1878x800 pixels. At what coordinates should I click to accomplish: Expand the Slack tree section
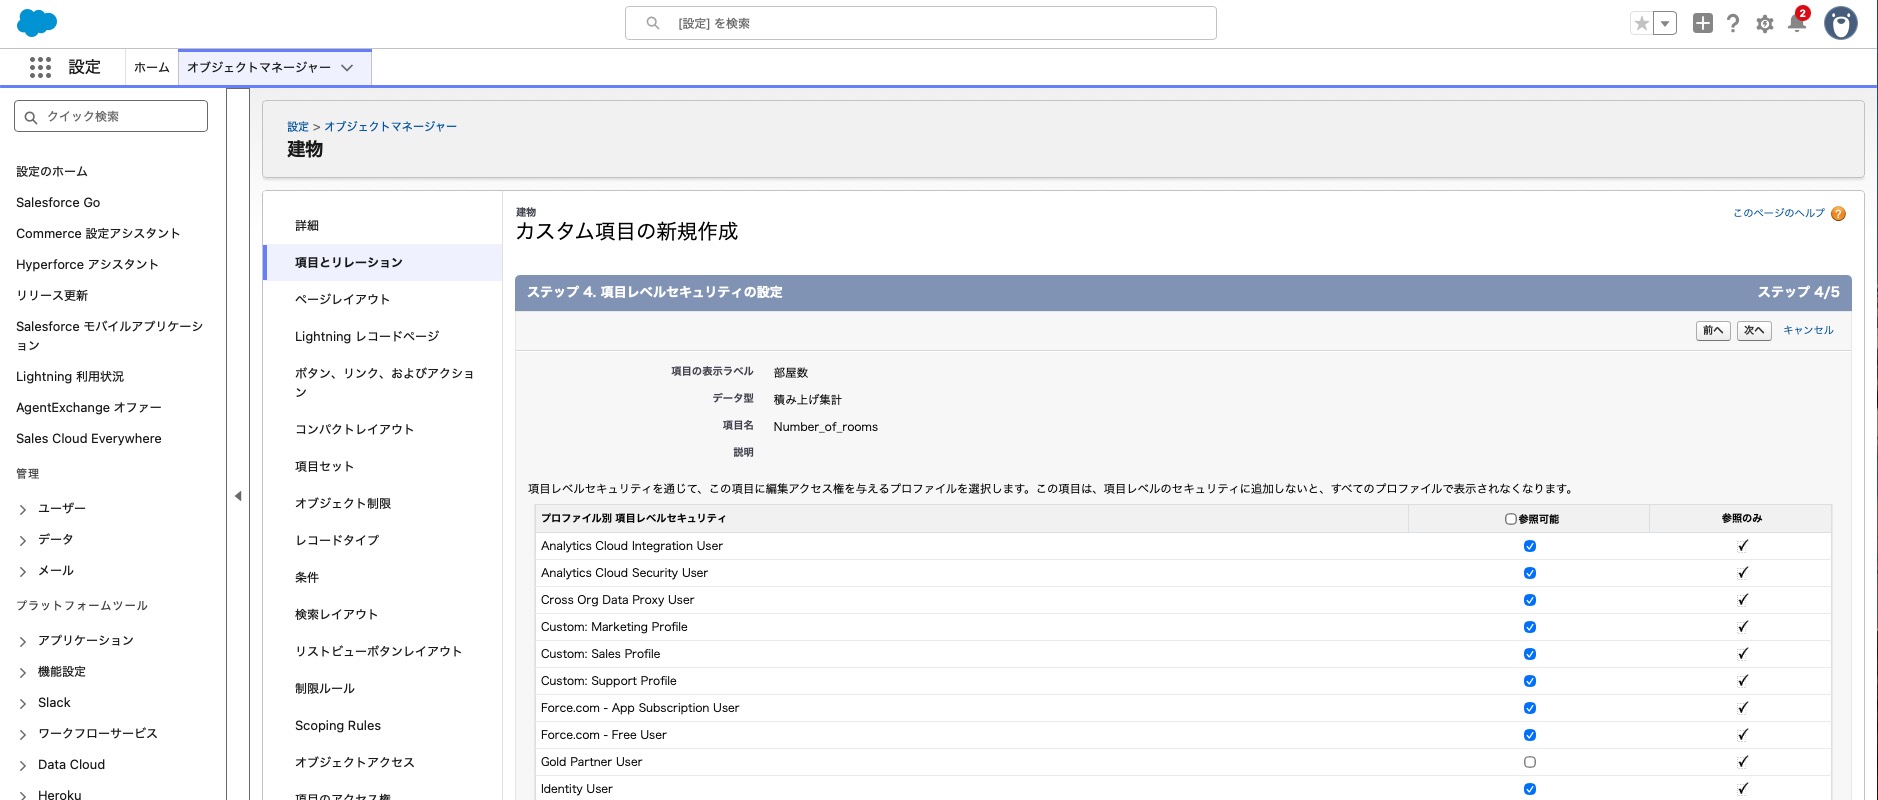pos(23,703)
